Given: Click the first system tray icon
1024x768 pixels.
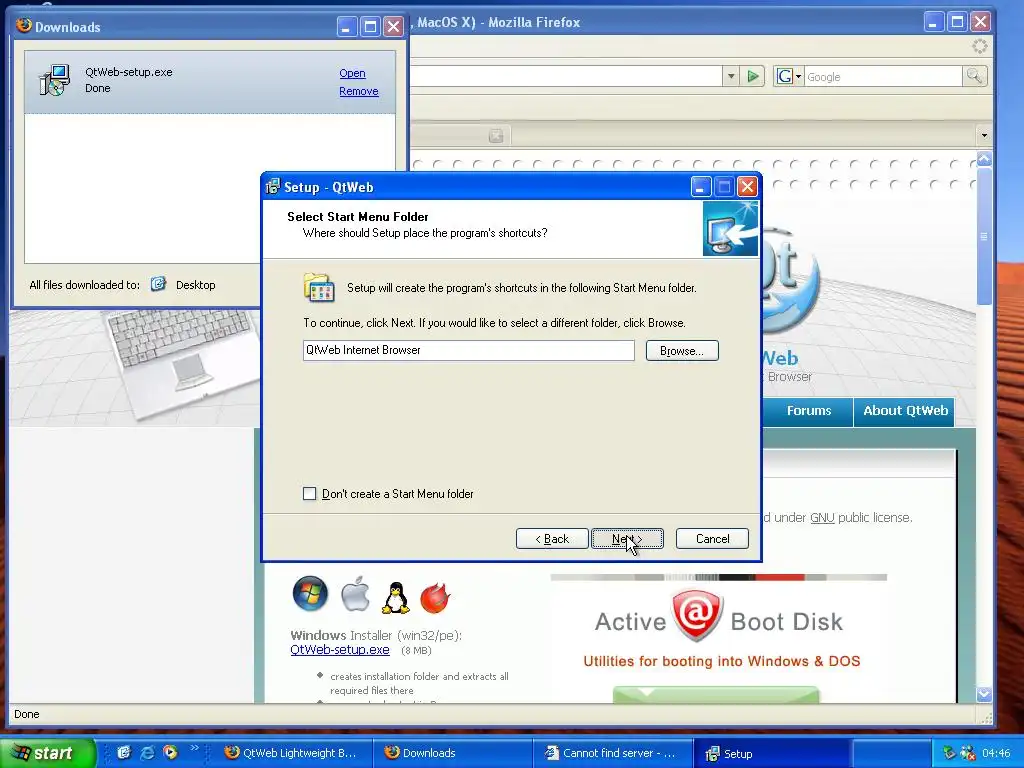Looking at the screenshot, I should click(949, 753).
